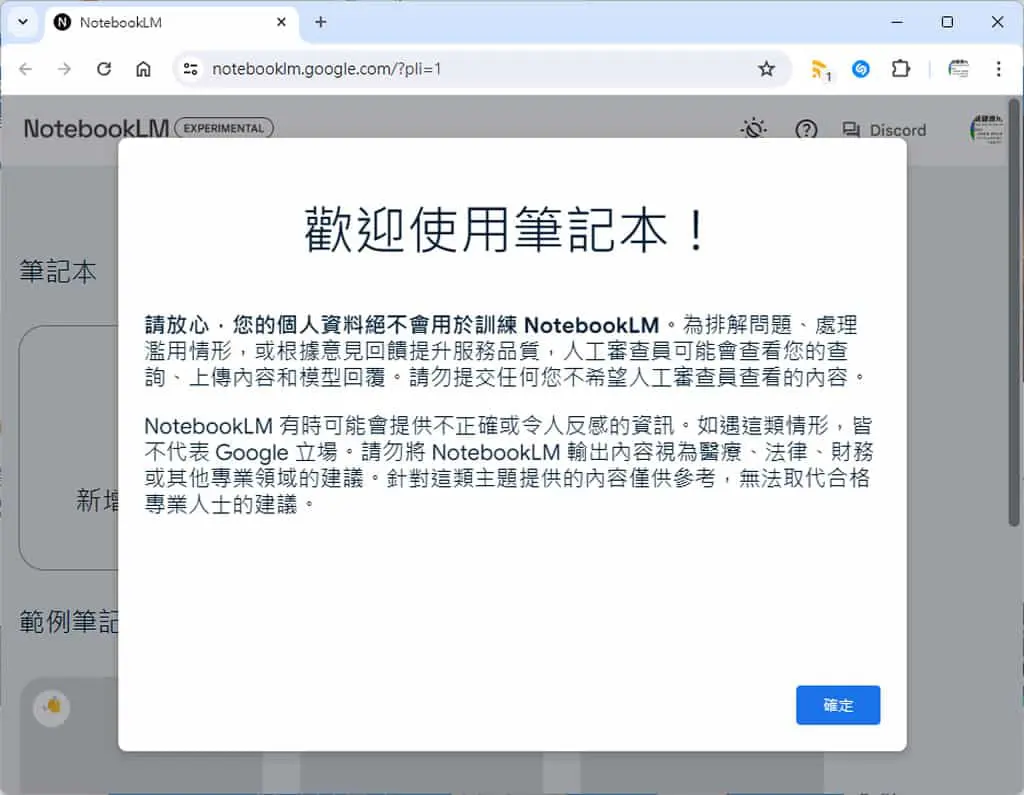Open the Extensions puzzle icon
The width and height of the screenshot is (1024, 795).
[x=901, y=69]
